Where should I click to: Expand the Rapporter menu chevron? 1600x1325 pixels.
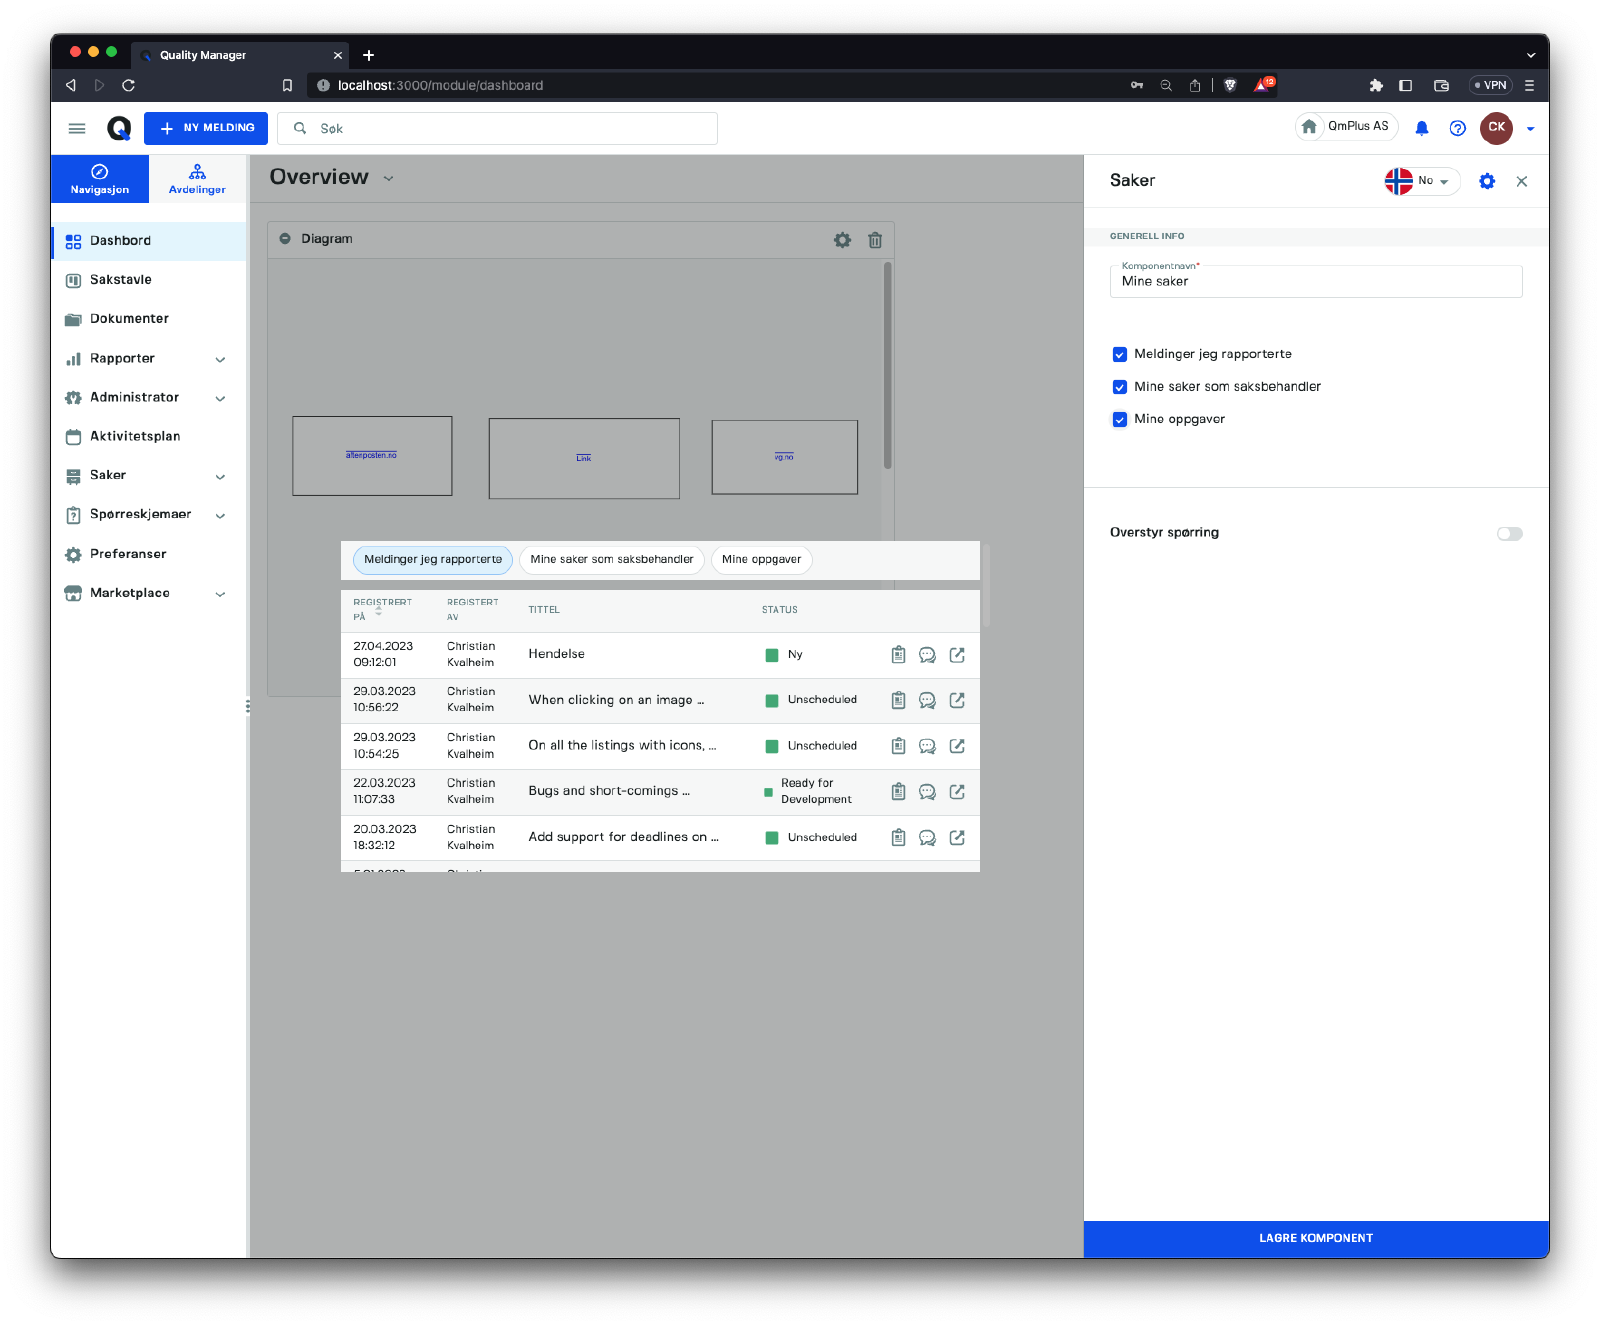pyautogui.click(x=220, y=359)
